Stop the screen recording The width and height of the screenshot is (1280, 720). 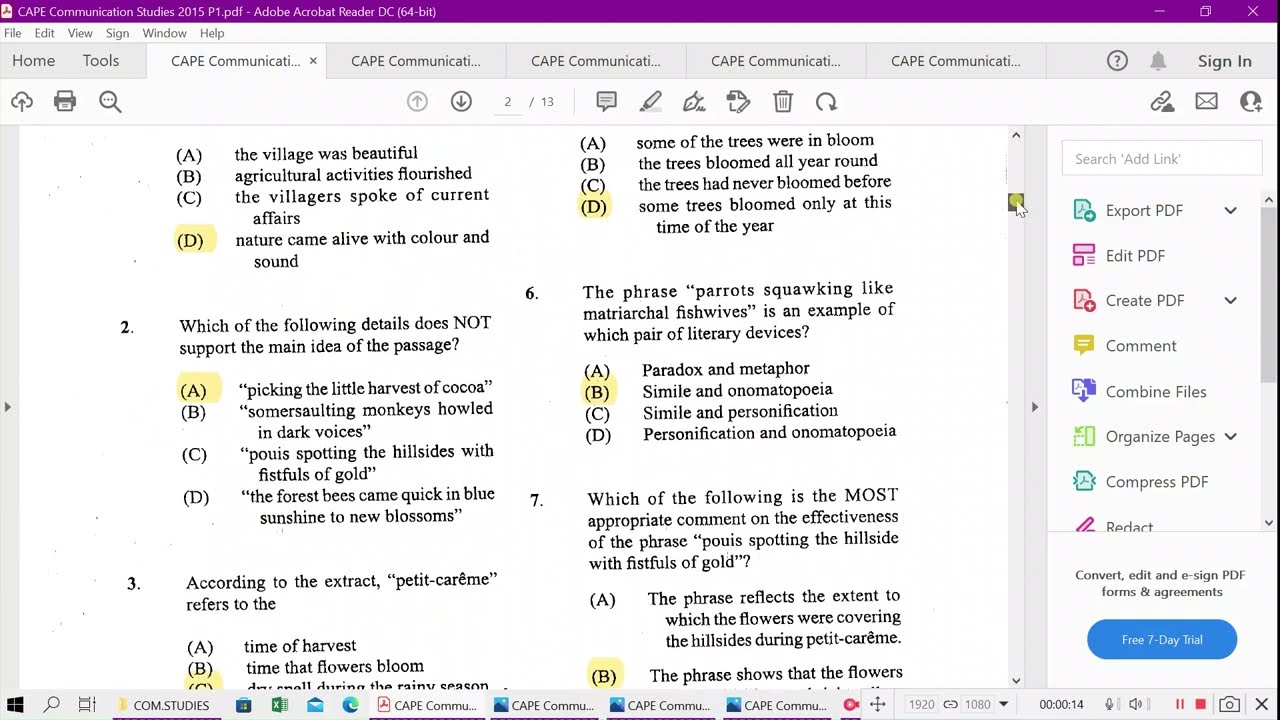tap(1201, 705)
